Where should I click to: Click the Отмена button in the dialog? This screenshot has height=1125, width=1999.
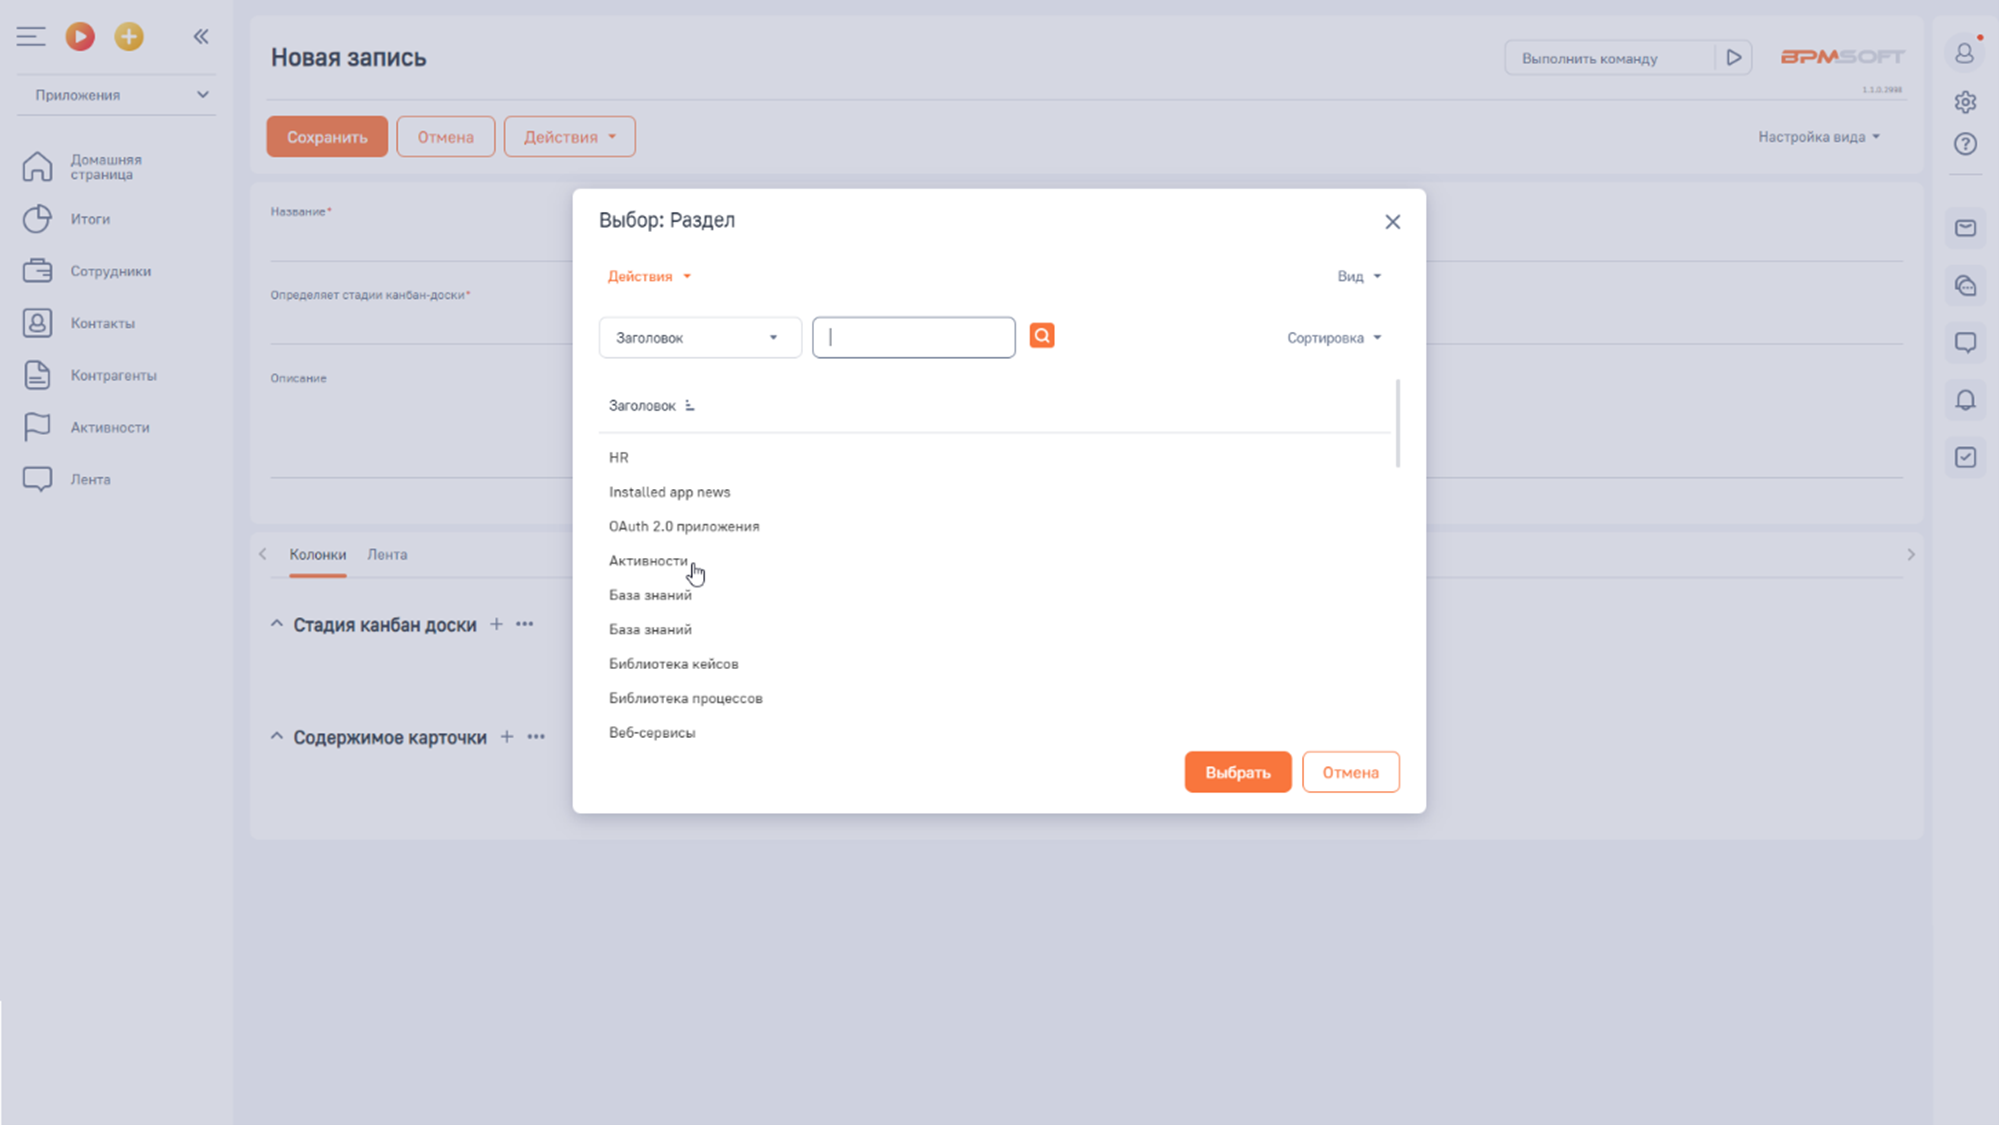pyautogui.click(x=1350, y=772)
